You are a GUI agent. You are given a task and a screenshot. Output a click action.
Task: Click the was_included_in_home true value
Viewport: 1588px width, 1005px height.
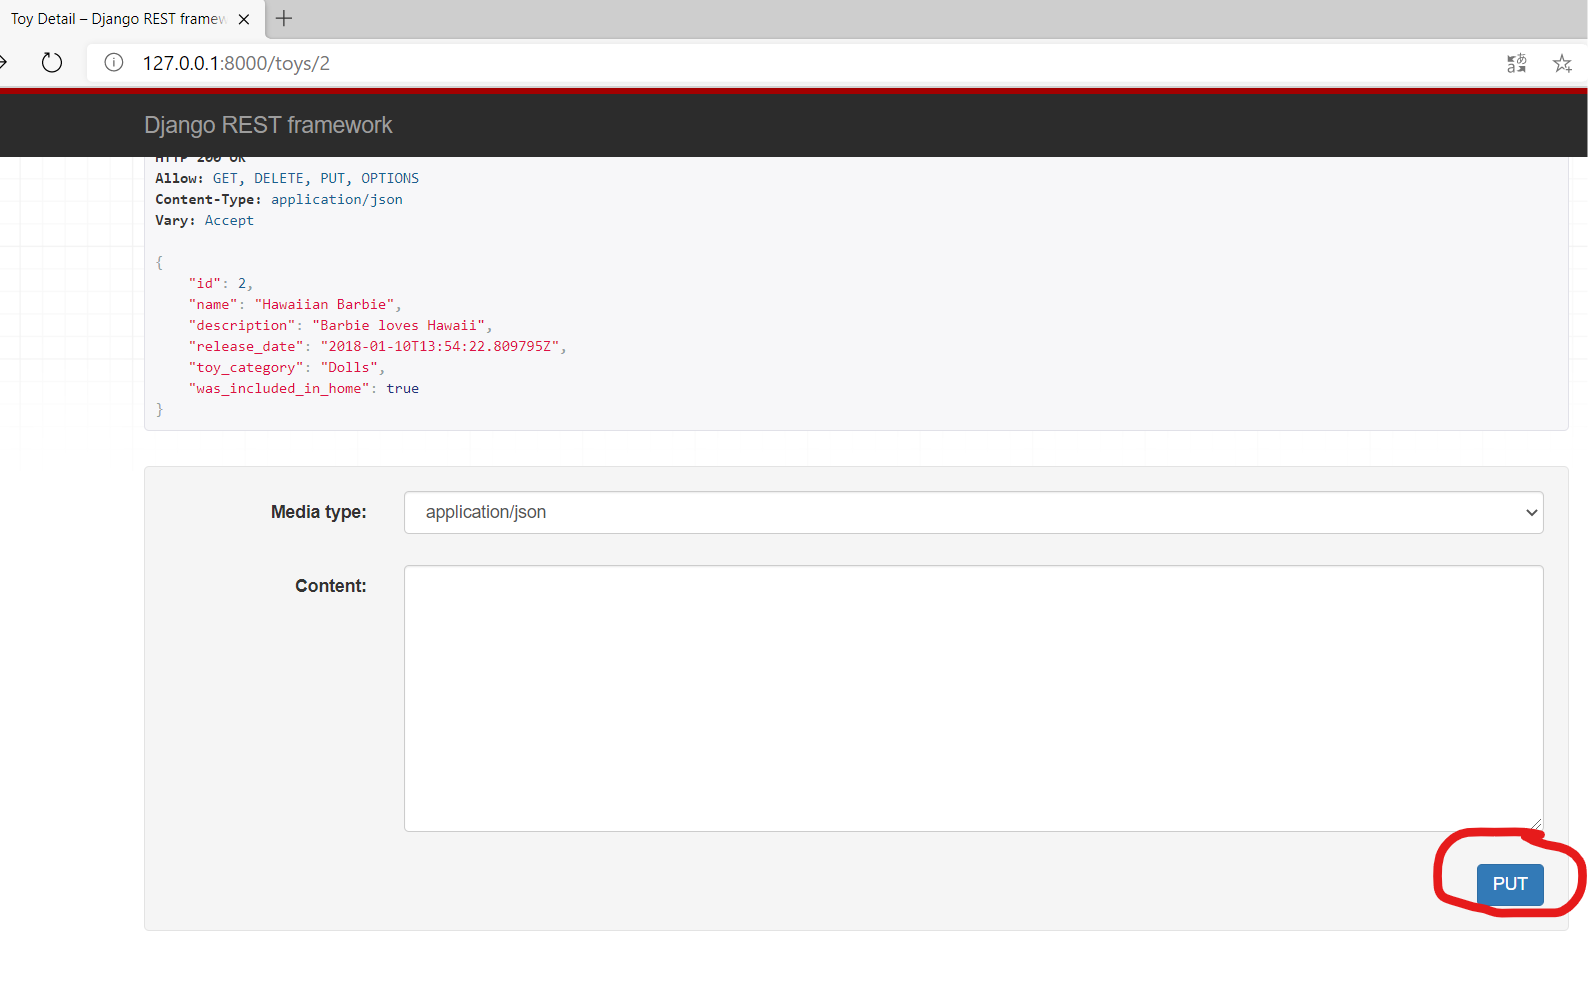[x=403, y=388]
